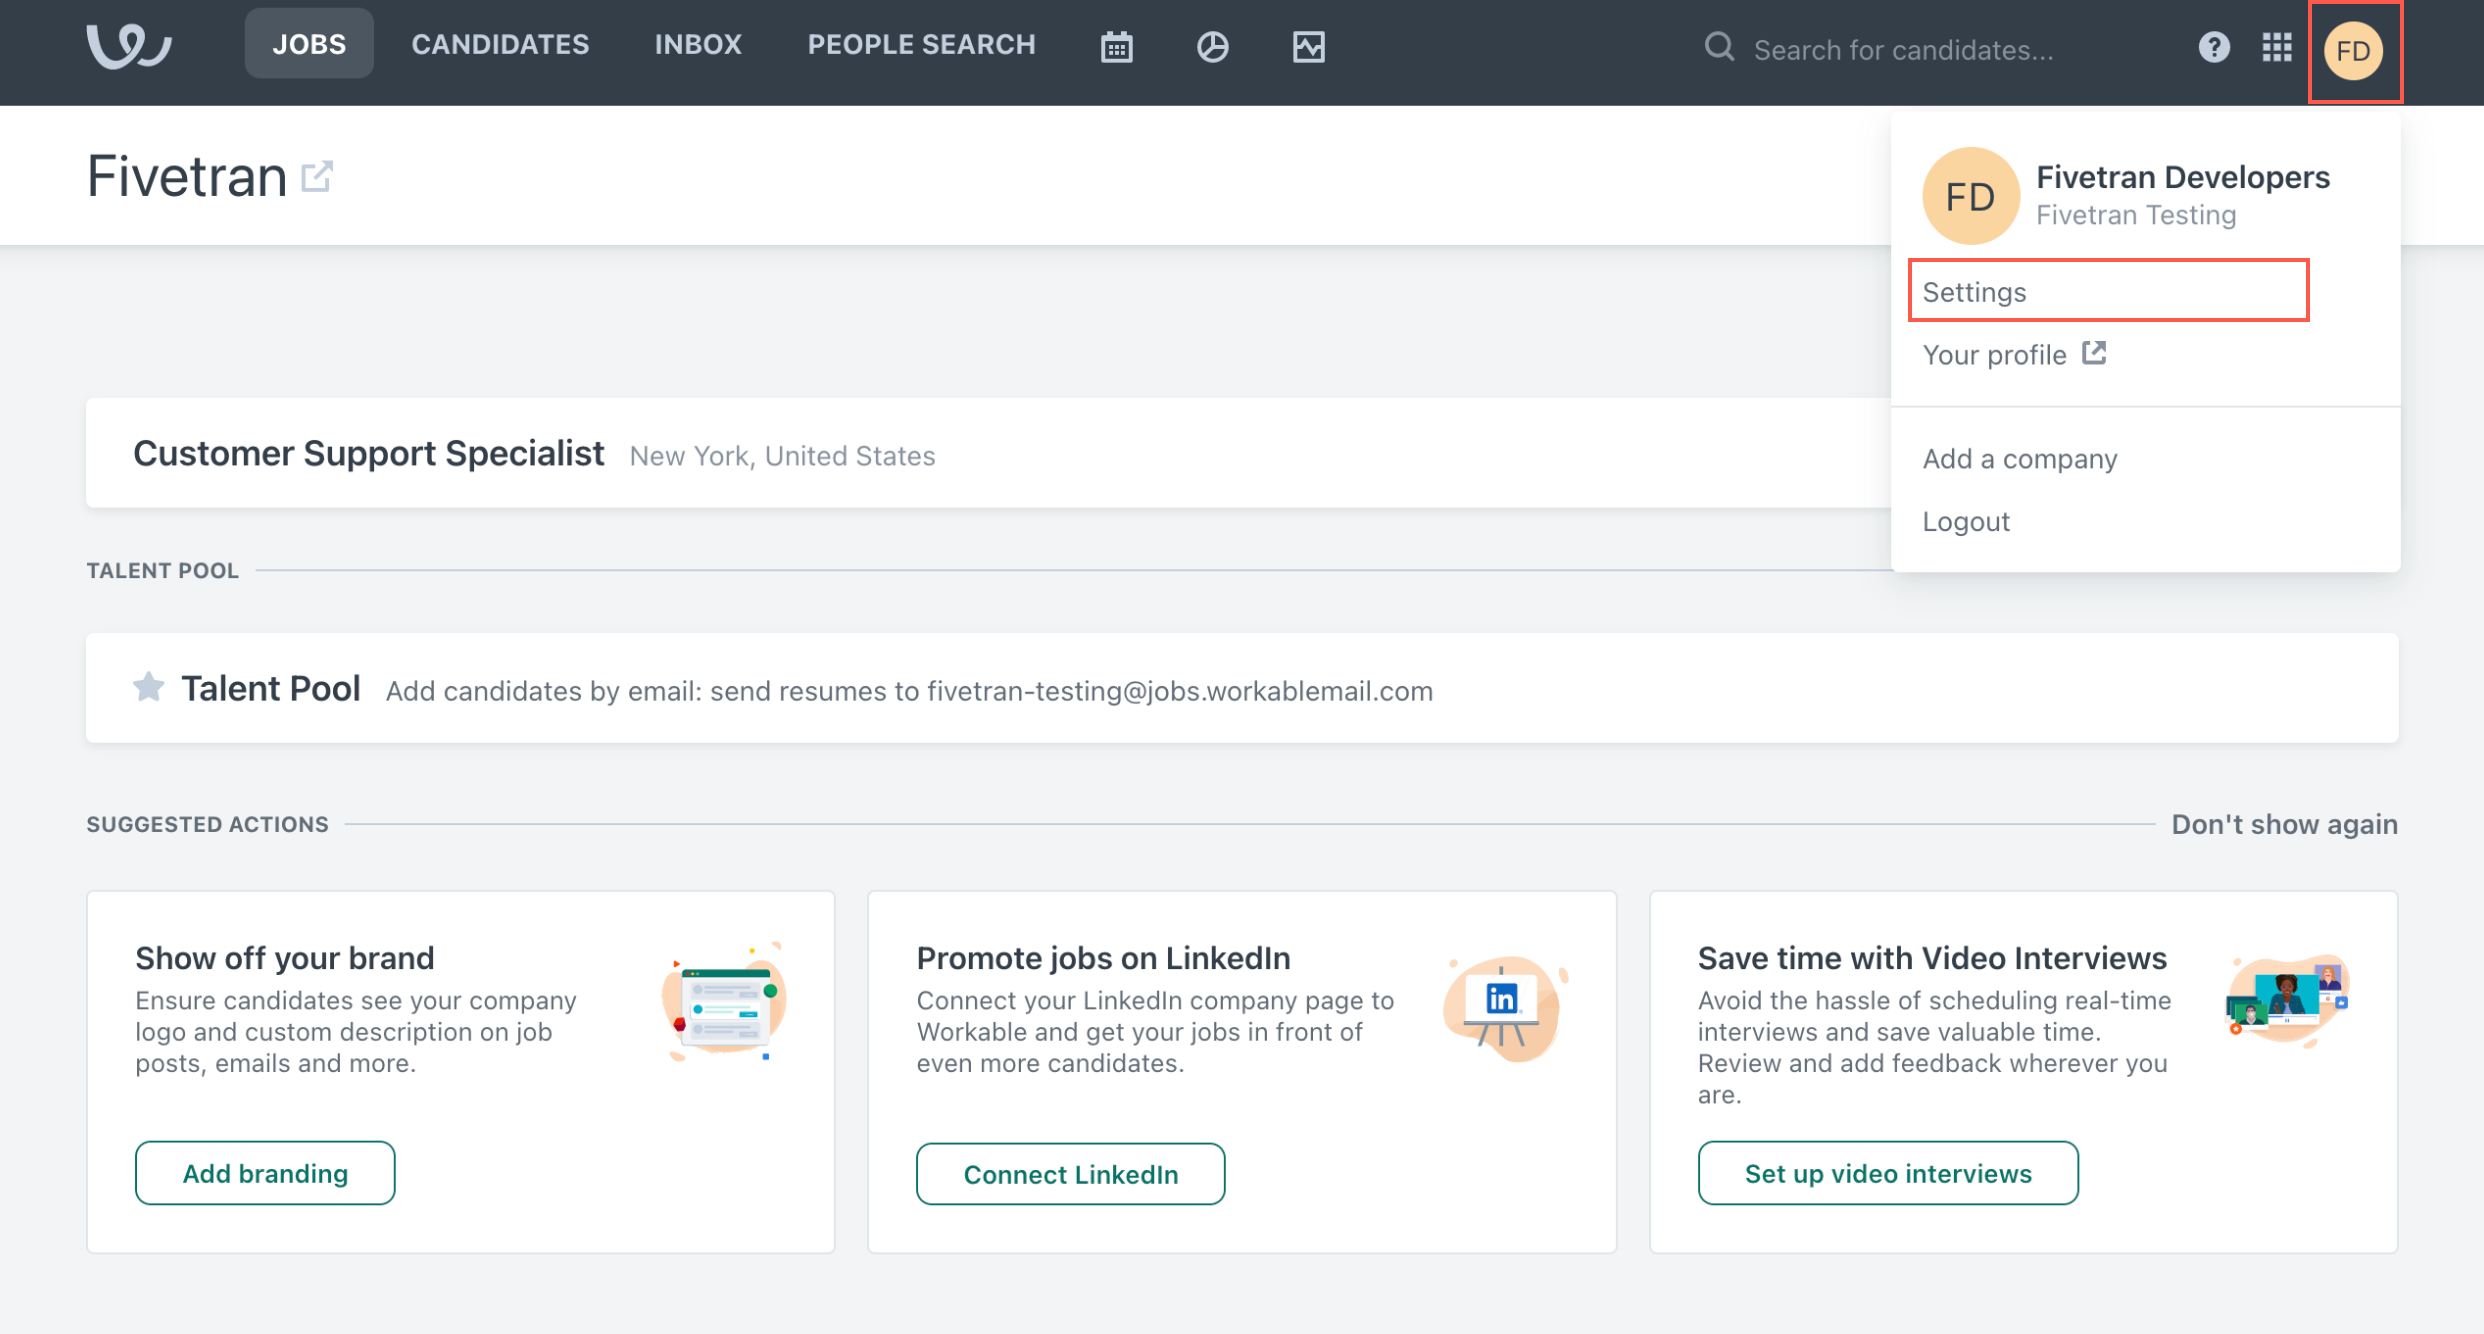Open the People Search tab
The width and height of the screenshot is (2484, 1334).
tap(921, 44)
